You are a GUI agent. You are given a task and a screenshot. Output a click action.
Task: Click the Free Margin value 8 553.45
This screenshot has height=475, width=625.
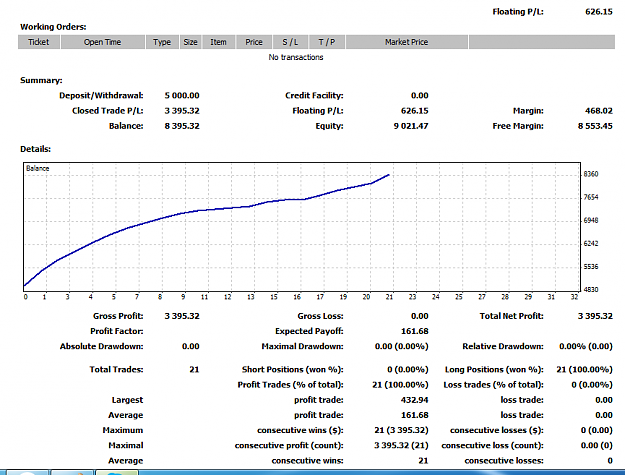point(595,126)
